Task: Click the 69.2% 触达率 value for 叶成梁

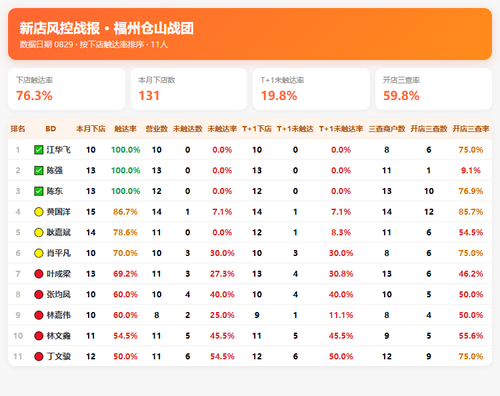Action: (x=125, y=274)
